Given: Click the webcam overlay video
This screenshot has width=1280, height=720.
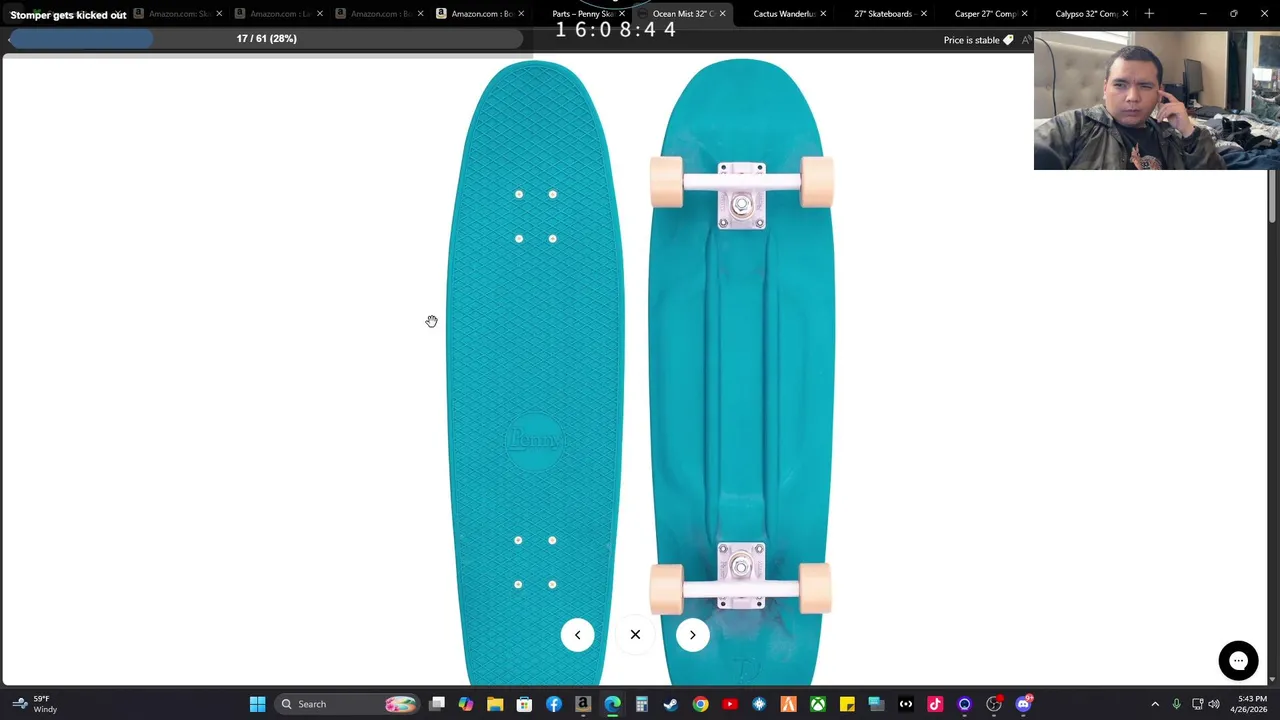Looking at the screenshot, I should (1157, 100).
